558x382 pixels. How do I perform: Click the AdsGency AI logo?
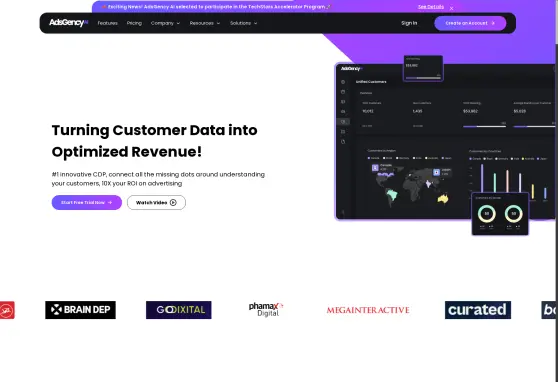[x=68, y=23]
